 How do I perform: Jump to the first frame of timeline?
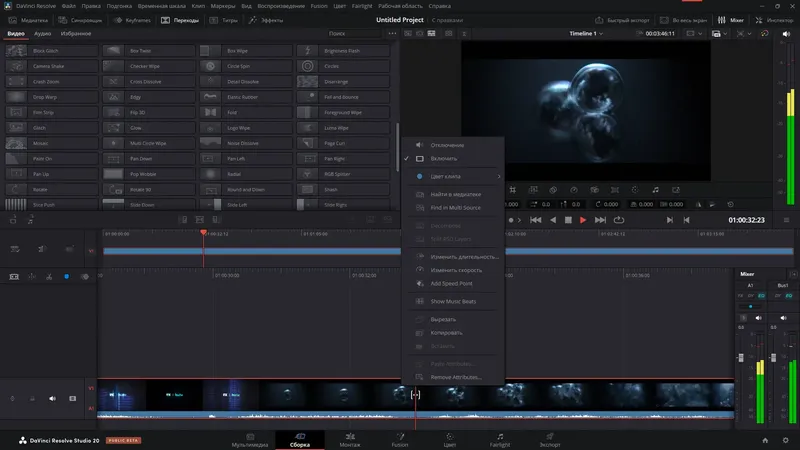[536, 219]
